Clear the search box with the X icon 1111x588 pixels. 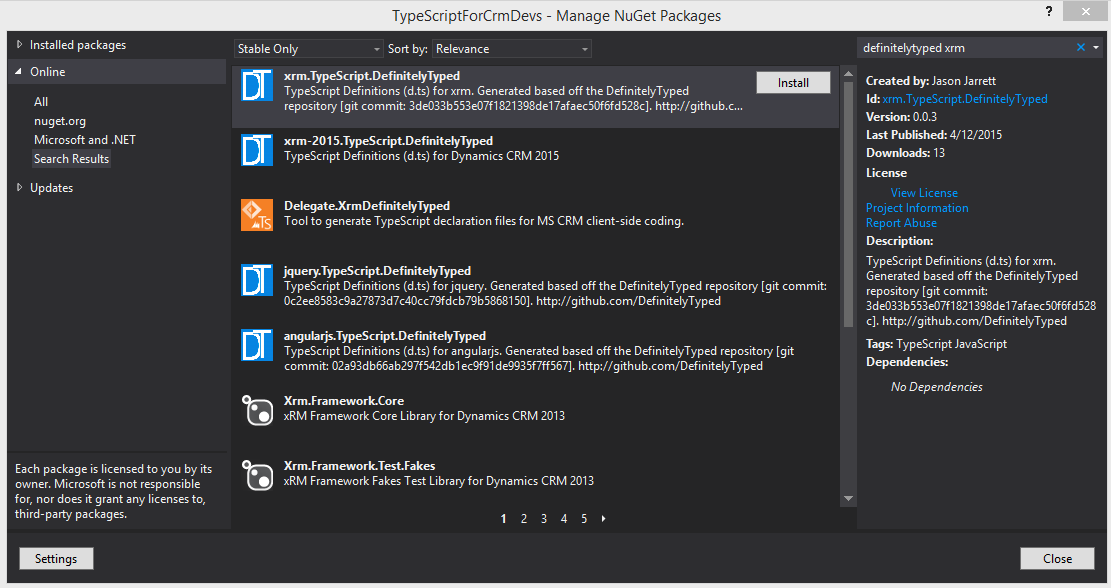[1081, 47]
